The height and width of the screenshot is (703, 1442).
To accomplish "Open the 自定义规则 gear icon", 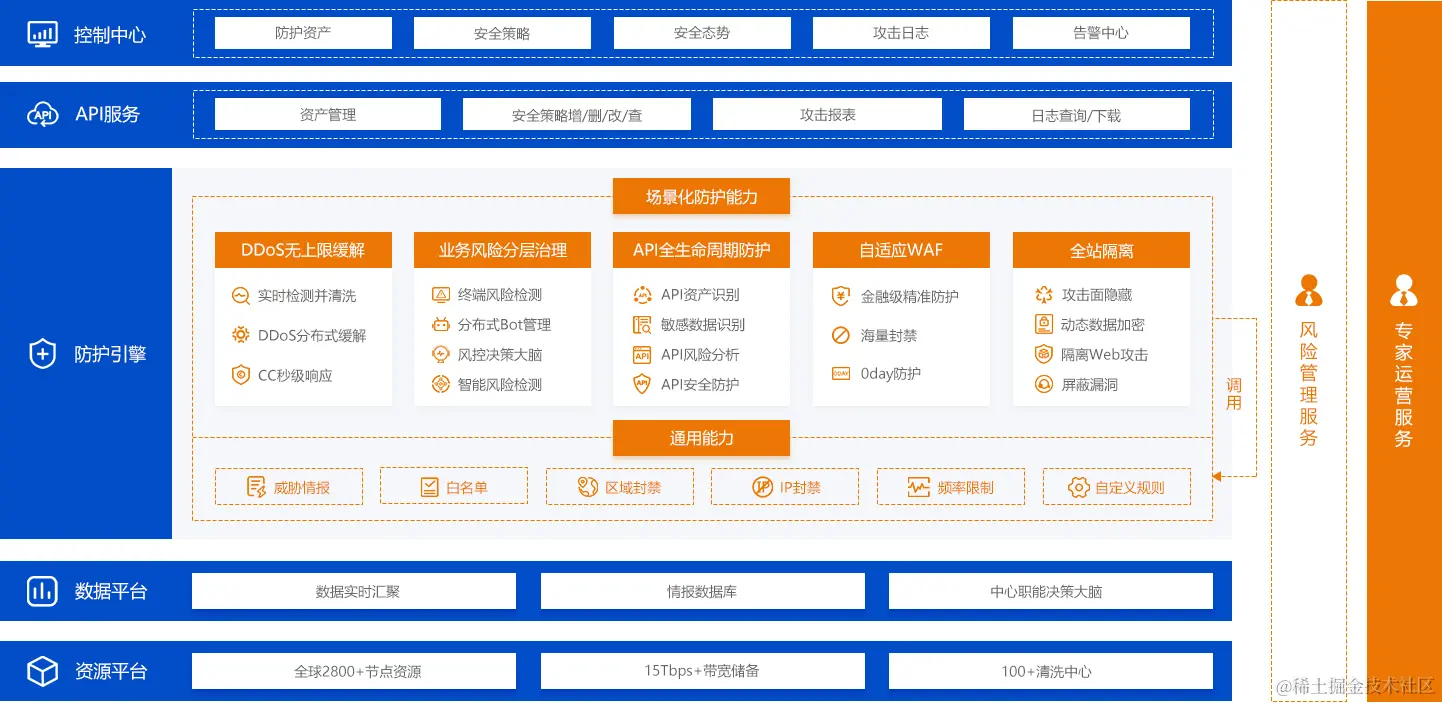I will pyautogui.click(x=1078, y=487).
